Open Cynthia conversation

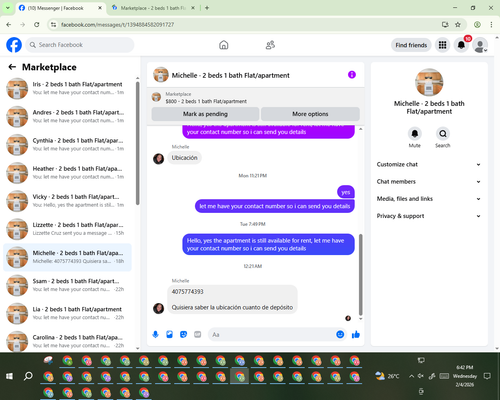67,145
